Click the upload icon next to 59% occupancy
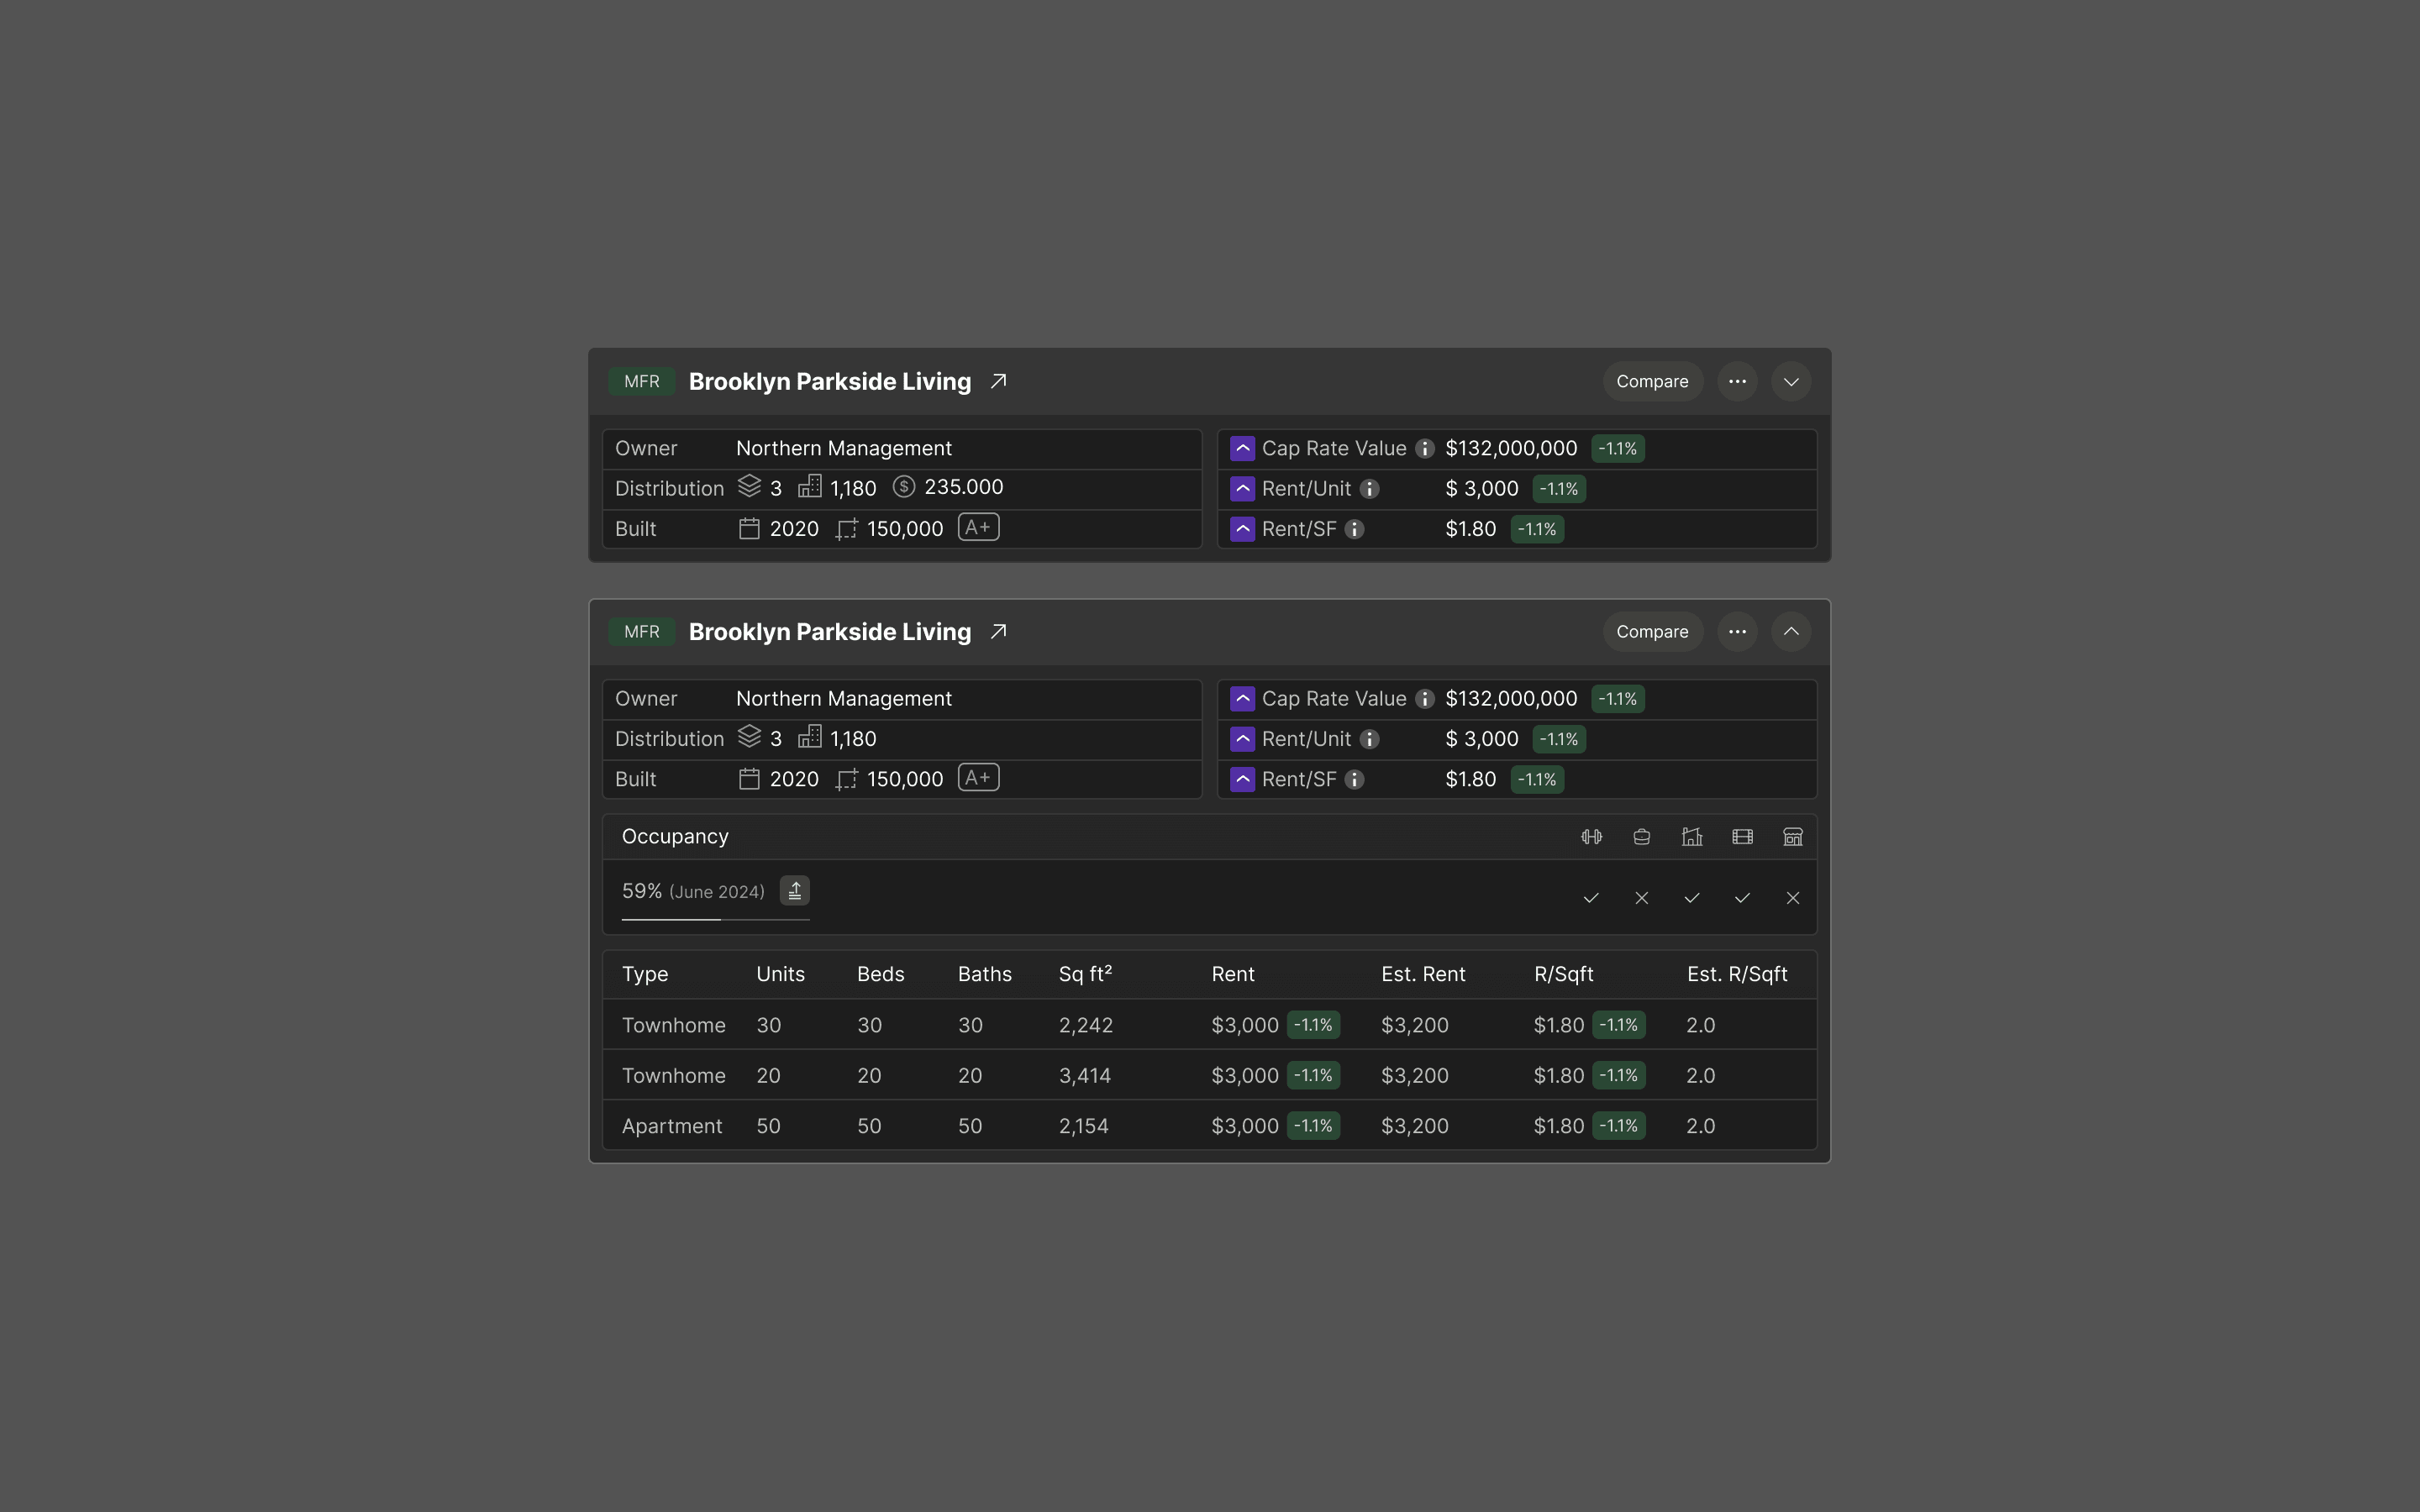This screenshot has height=1512, width=2420. [x=795, y=891]
